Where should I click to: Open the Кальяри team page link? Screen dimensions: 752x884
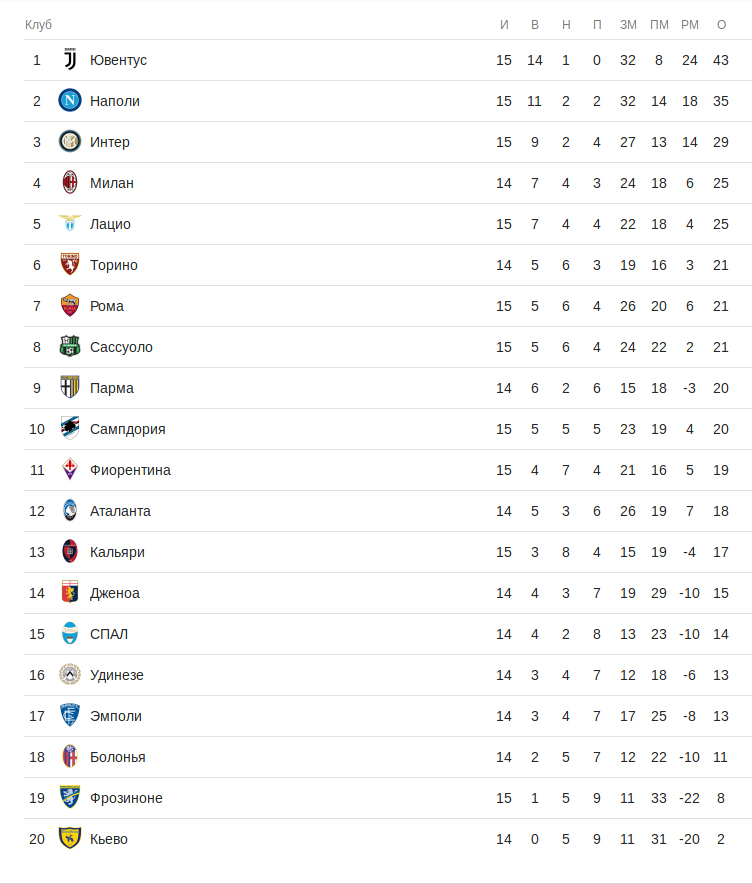tap(117, 552)
